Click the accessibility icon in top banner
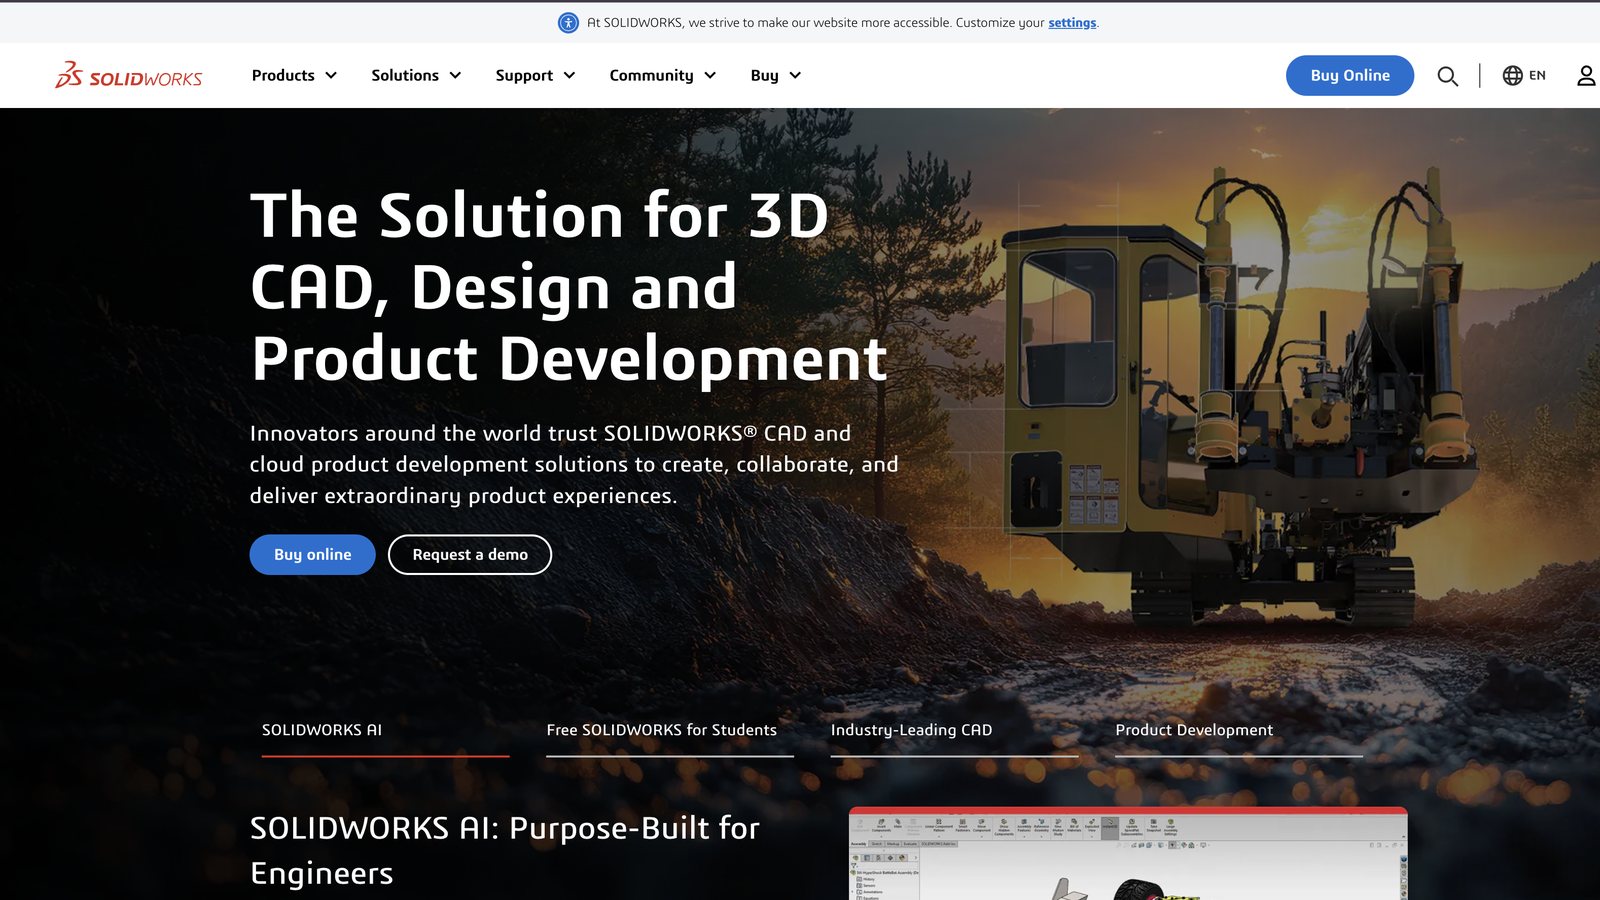Image resolution: width=1600 pixels, height=900 pixels. point(568,22)
